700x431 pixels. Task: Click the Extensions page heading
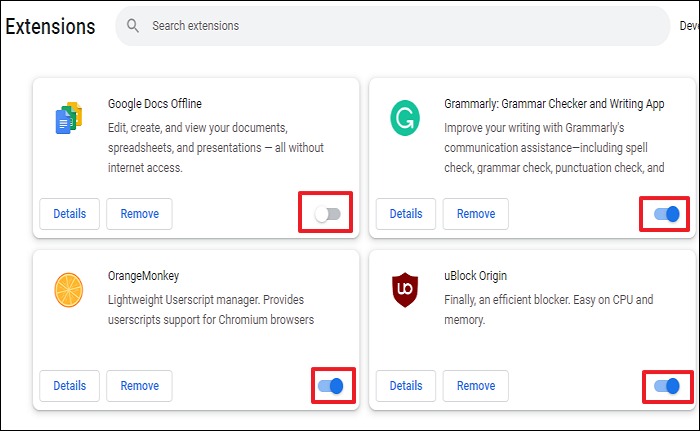click(x=50, y=26)
